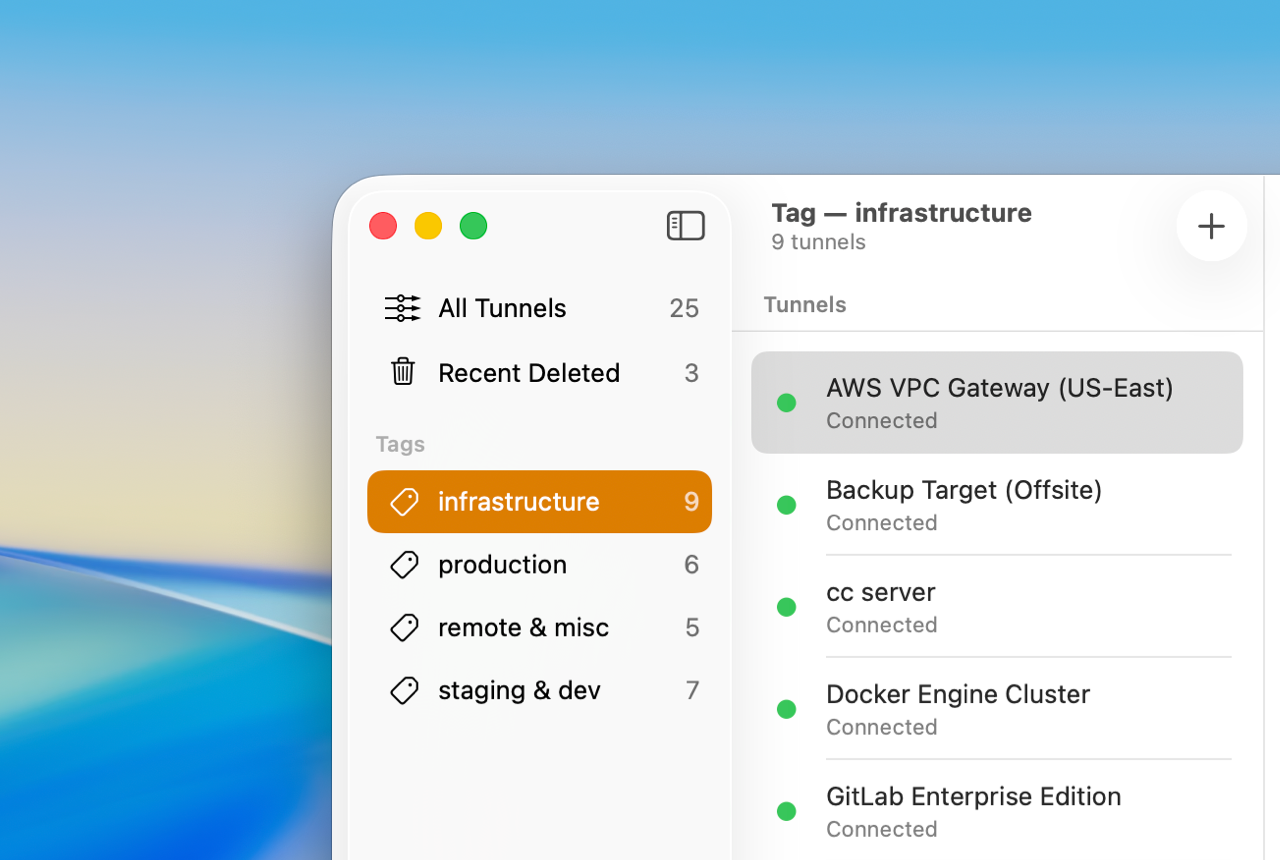Click the All Tunnels count 25
Viewport: 1280px width, 860px height.
(684, 308)
